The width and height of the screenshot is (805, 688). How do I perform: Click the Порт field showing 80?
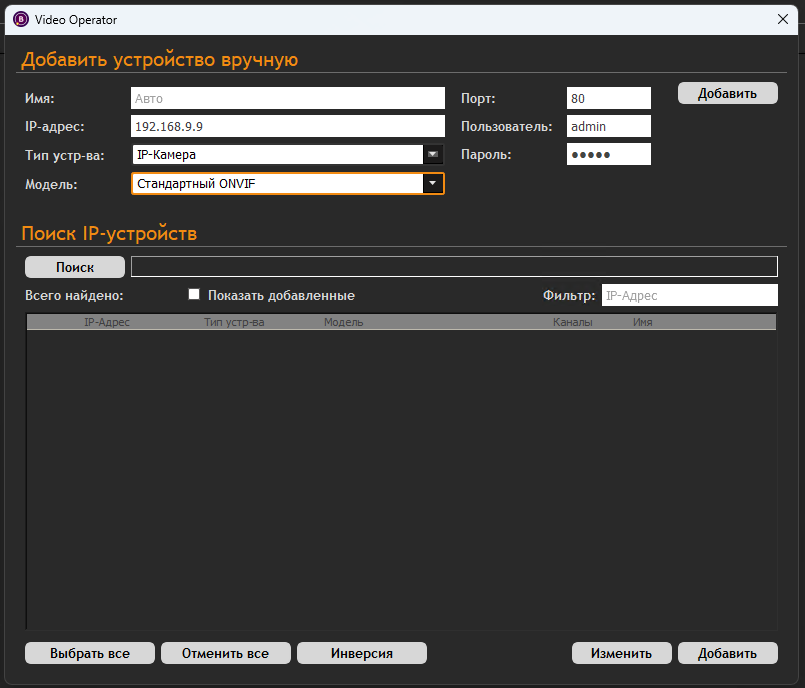tap(608, 98)
